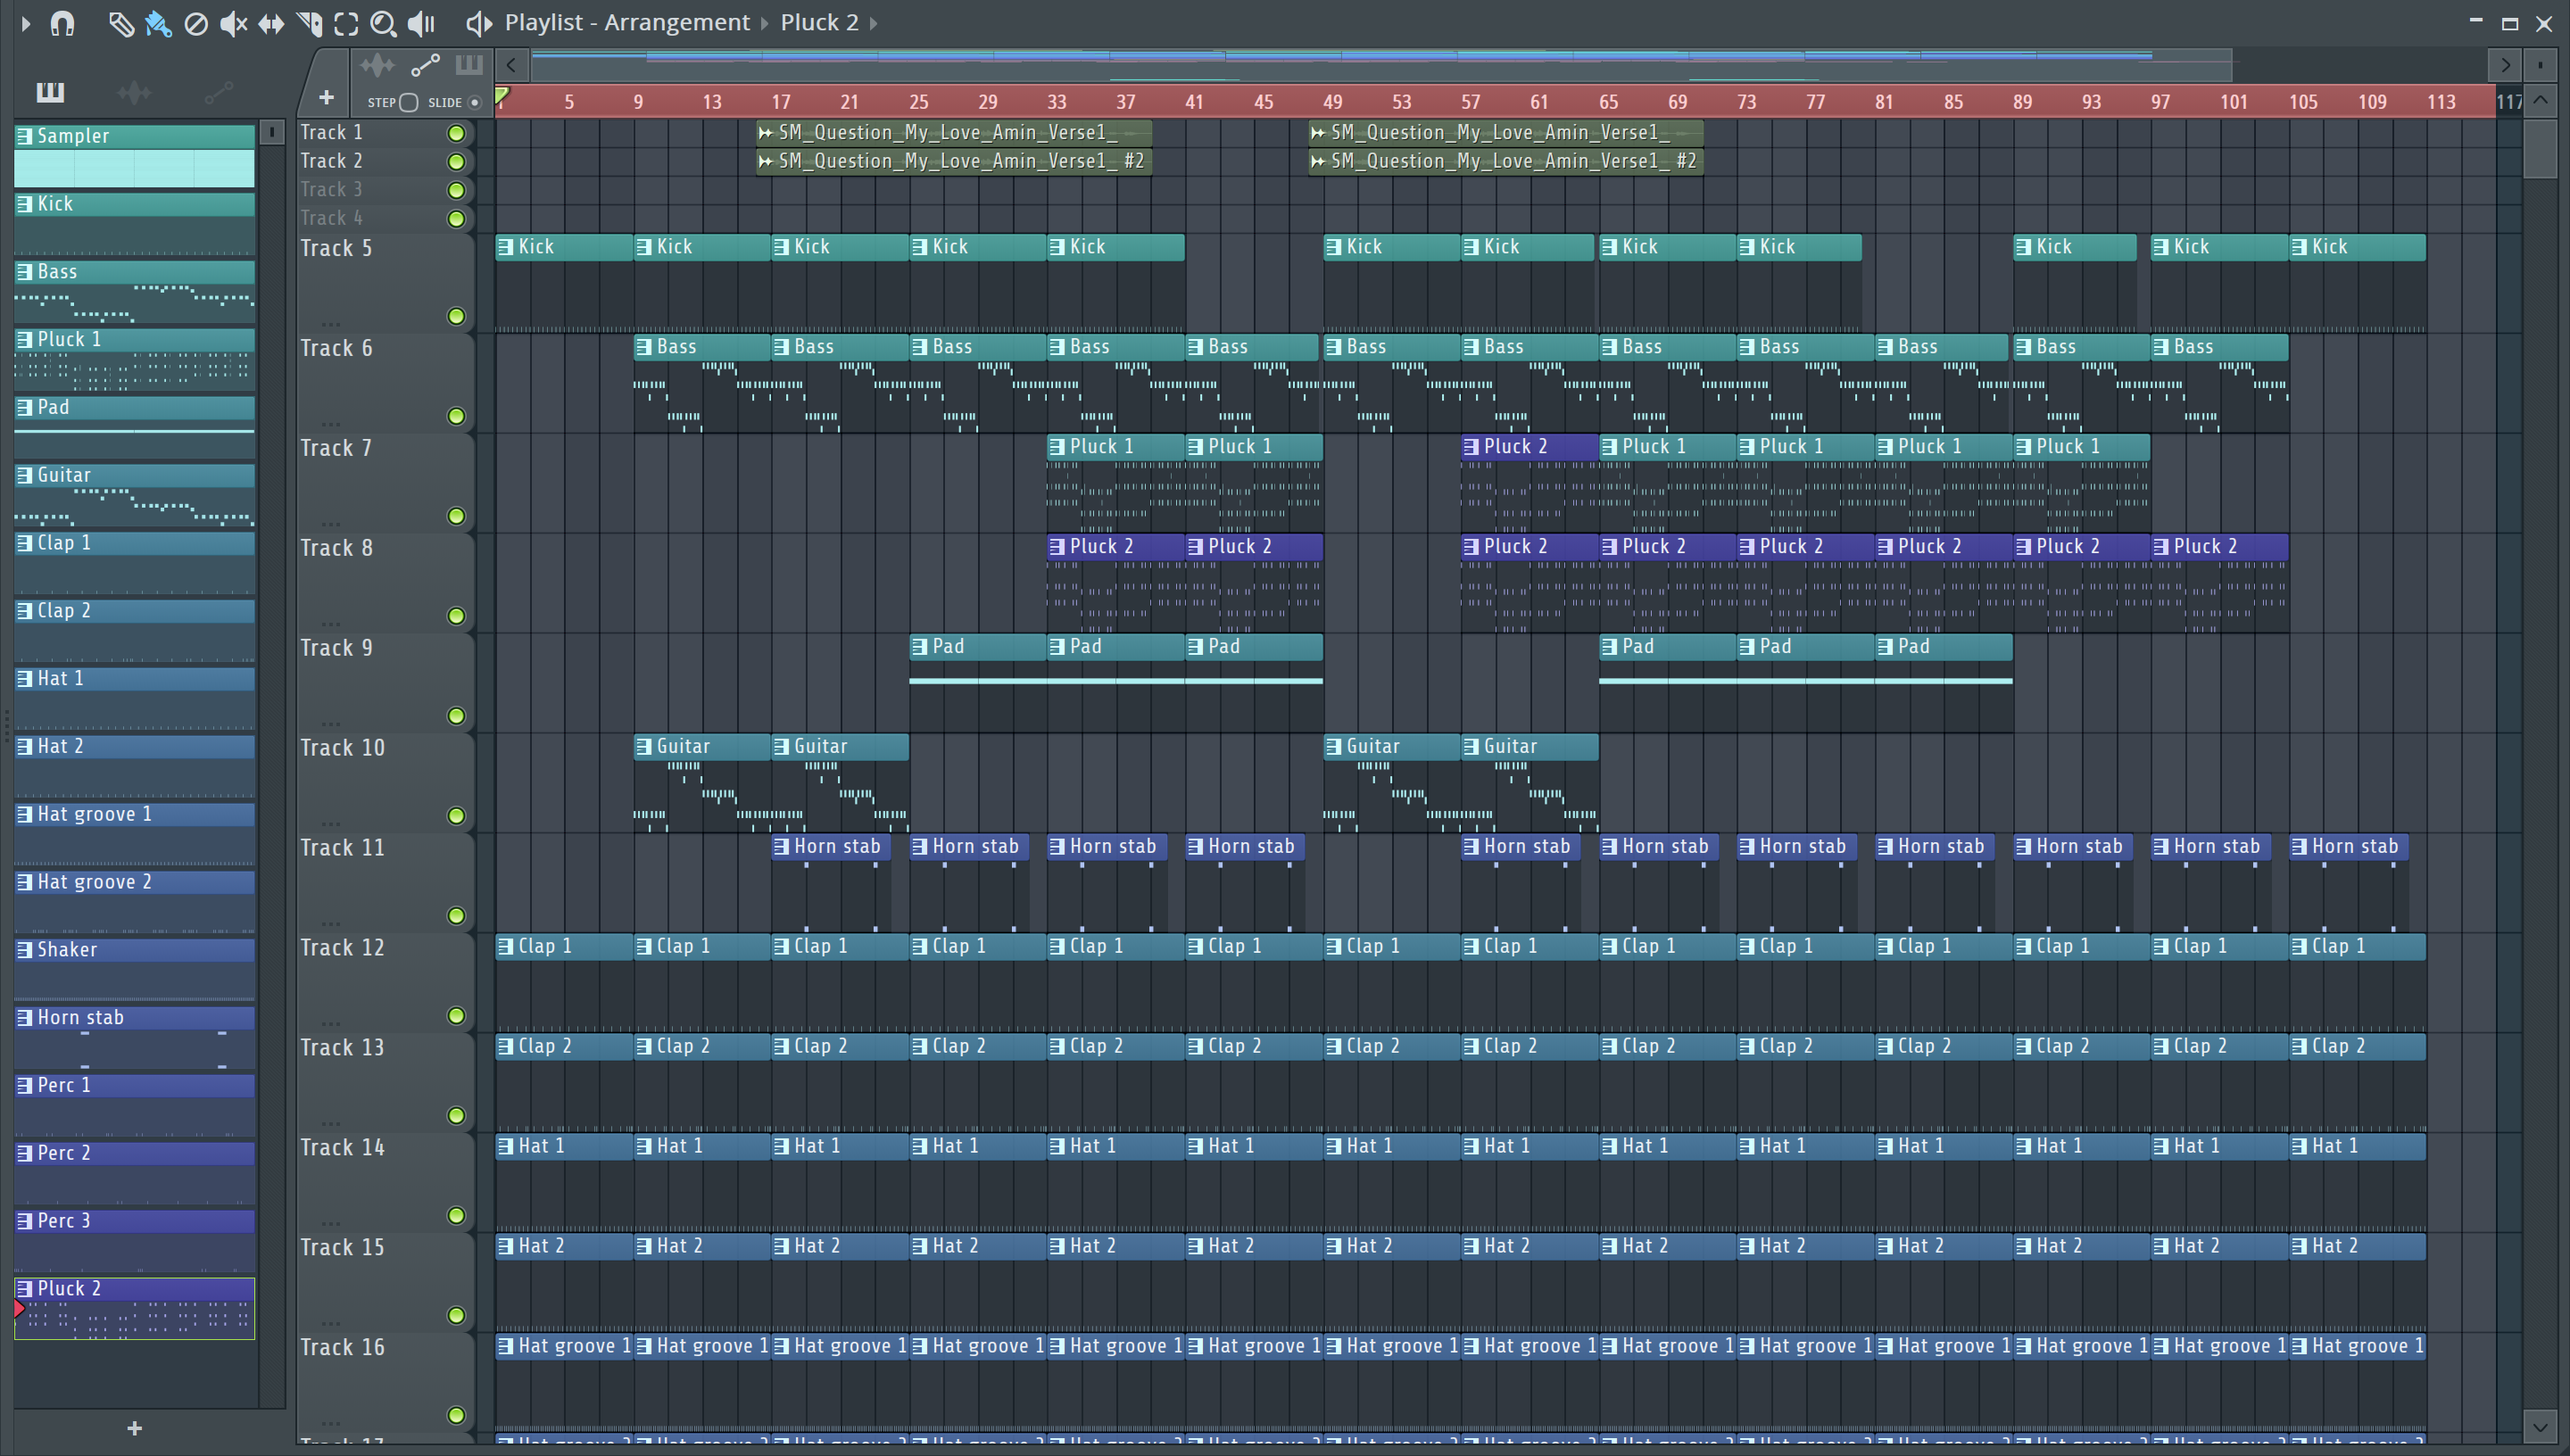Select the Playback scrub tool
The height and width of the screenshot is (1456, 2570).
422,23
